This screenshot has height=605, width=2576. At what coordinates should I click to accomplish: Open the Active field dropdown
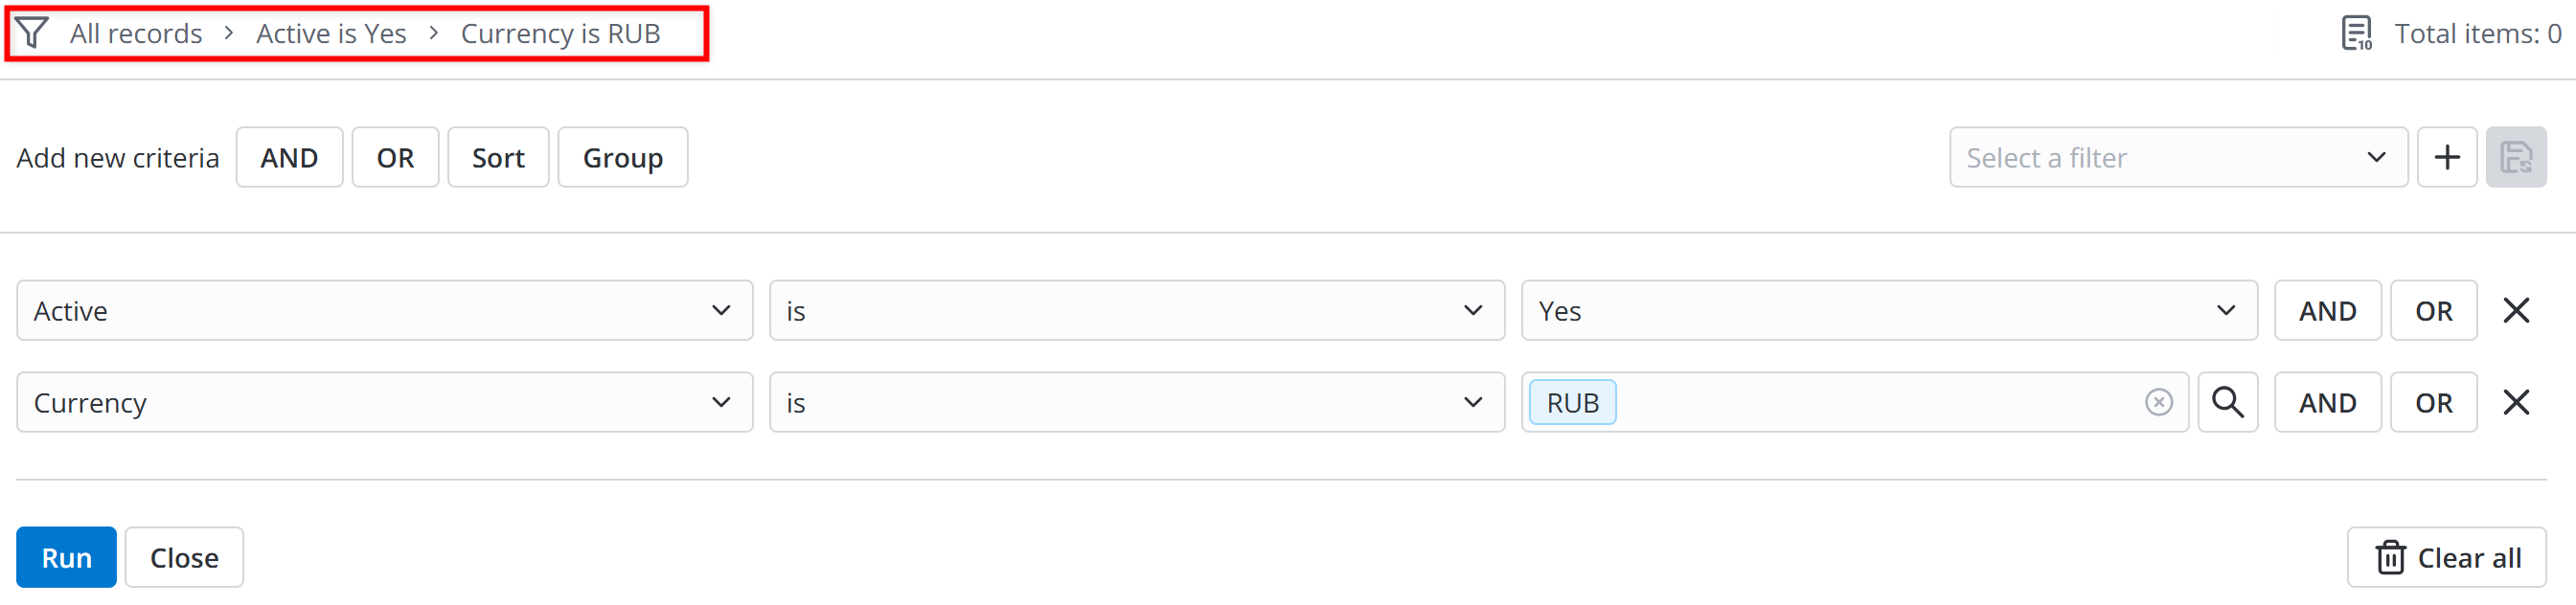pyautogui.click(x=384, y=311)
